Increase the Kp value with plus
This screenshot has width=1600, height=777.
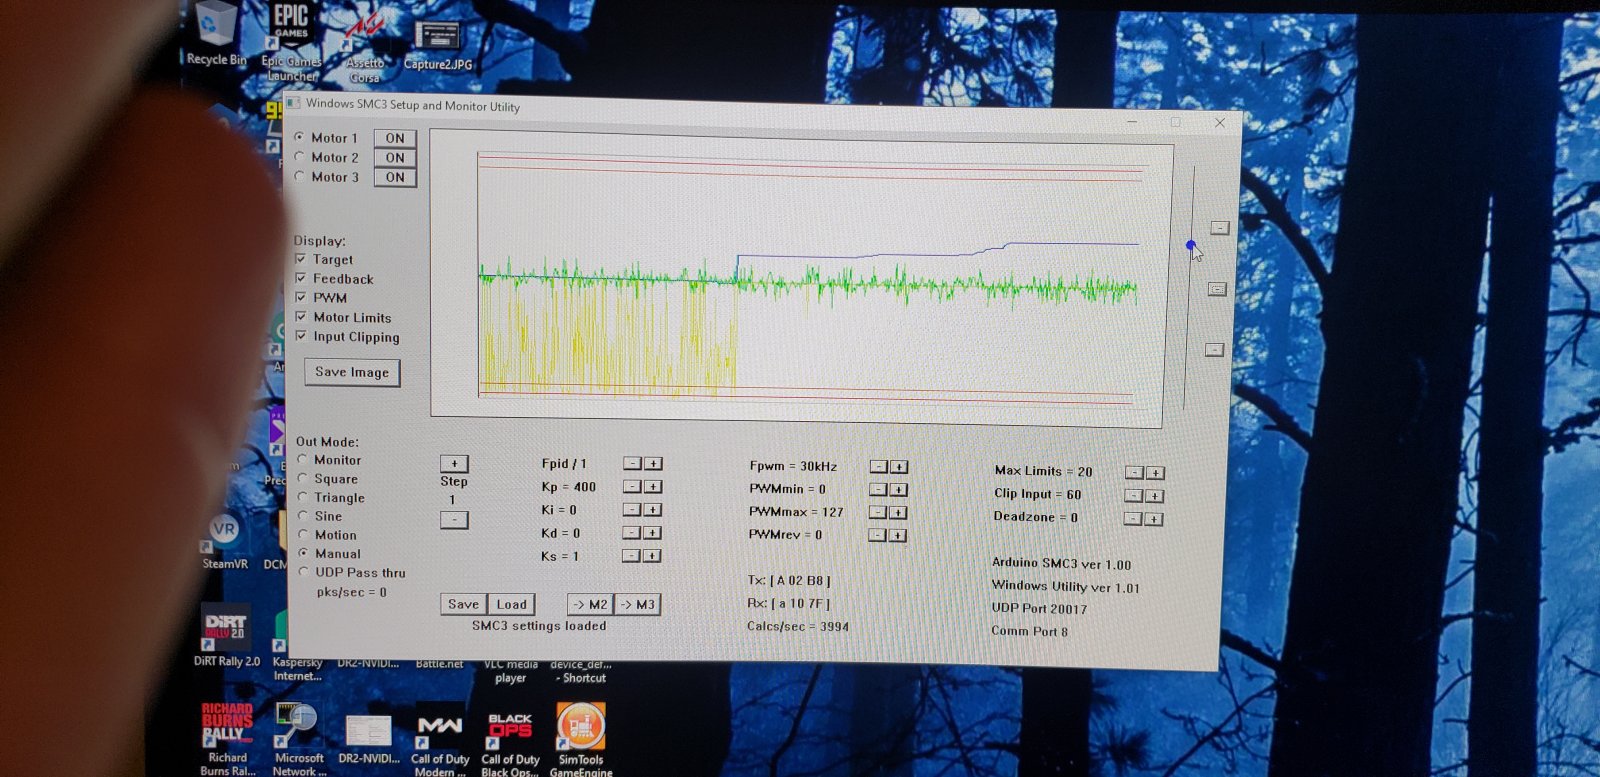click(x=653, y=487)
